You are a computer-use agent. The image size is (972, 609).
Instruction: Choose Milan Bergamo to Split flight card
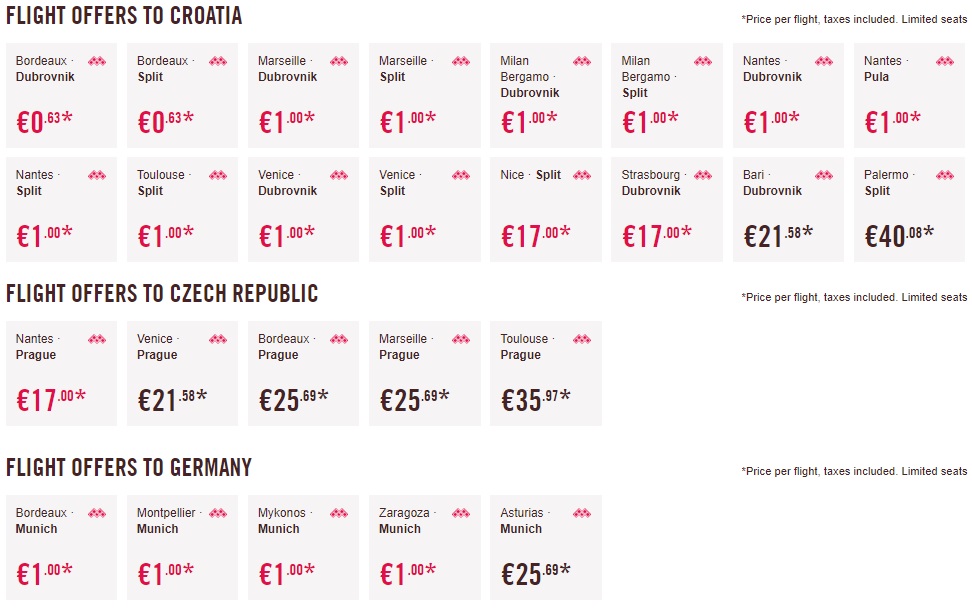(667, 95)
